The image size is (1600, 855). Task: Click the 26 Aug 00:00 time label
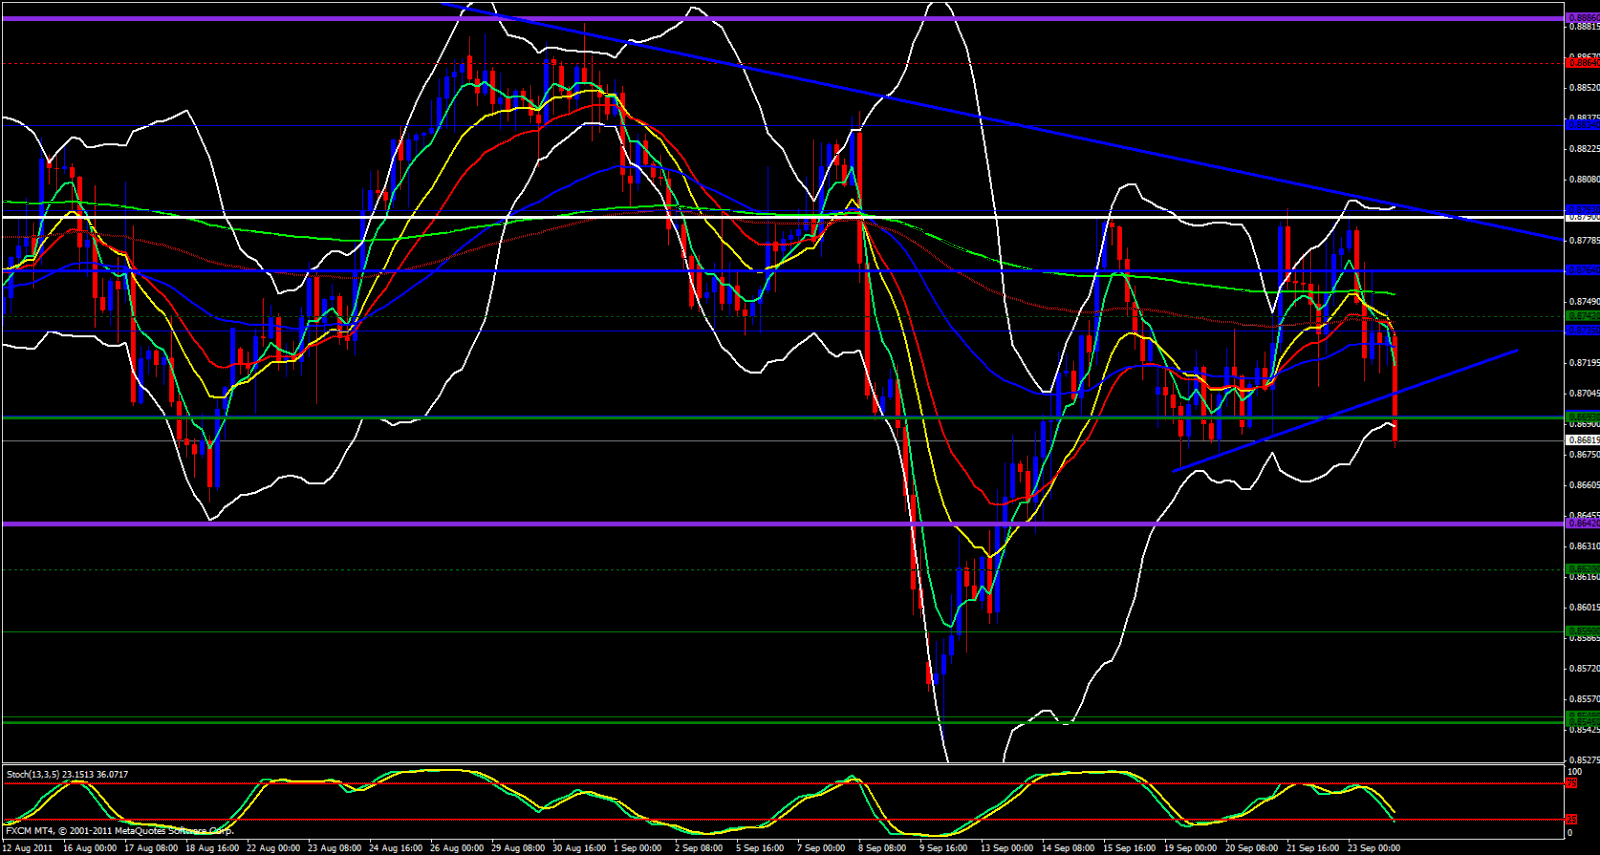point(457,848)
